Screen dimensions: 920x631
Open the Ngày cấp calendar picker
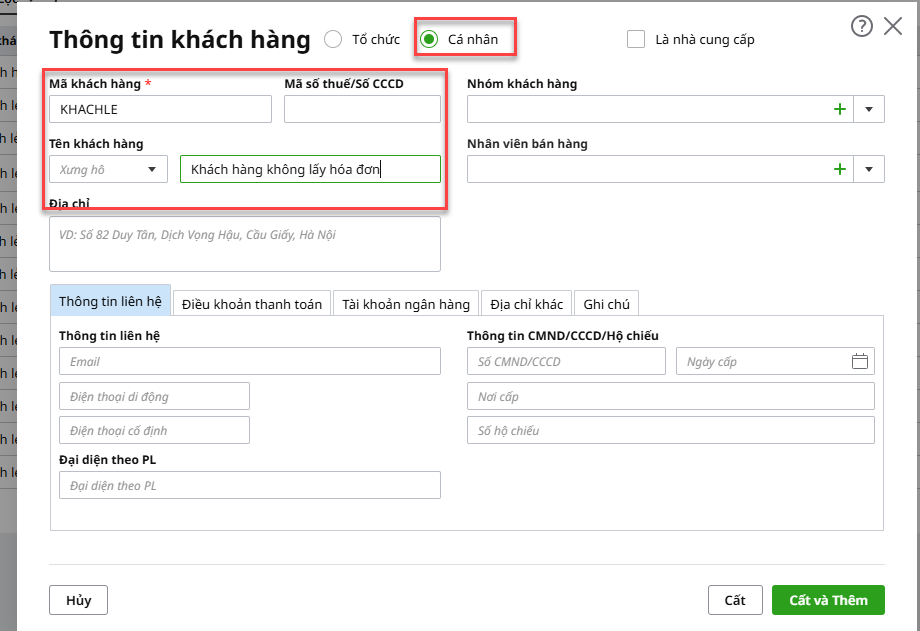[860, 362]
